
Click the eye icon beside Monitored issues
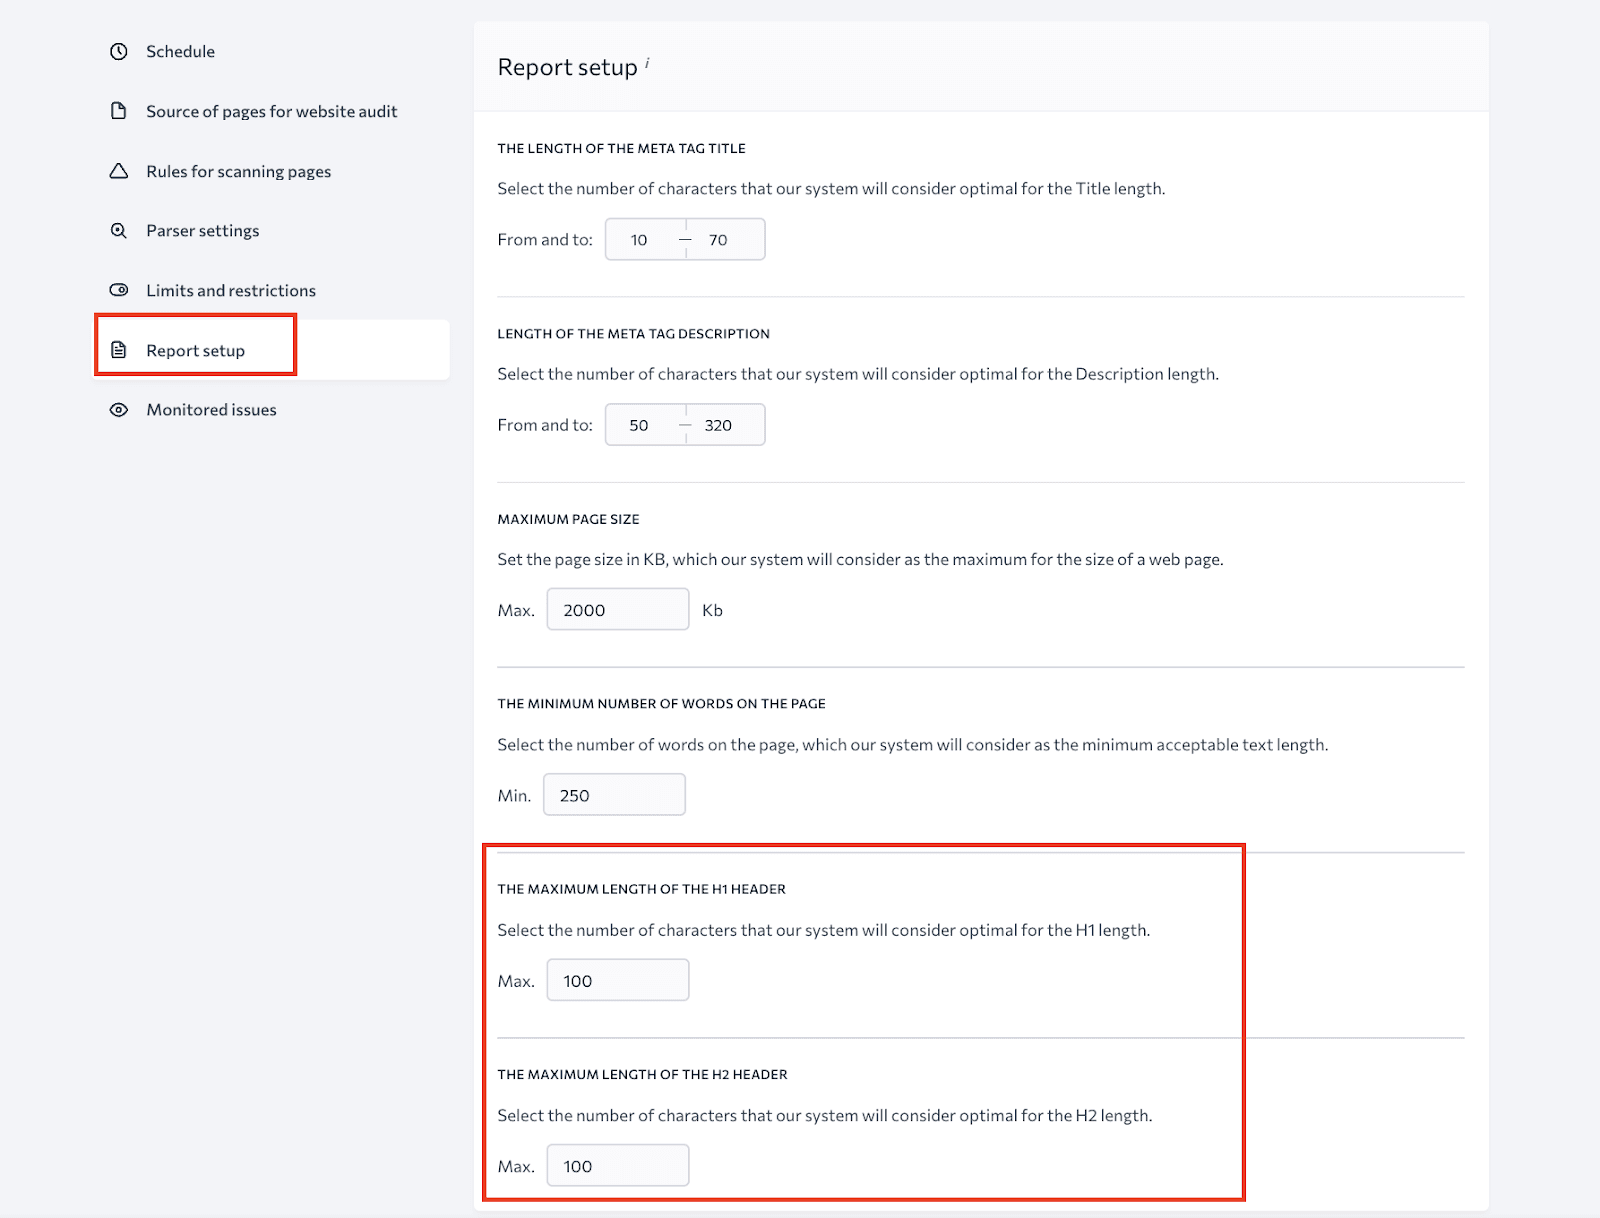coord(118,409)
